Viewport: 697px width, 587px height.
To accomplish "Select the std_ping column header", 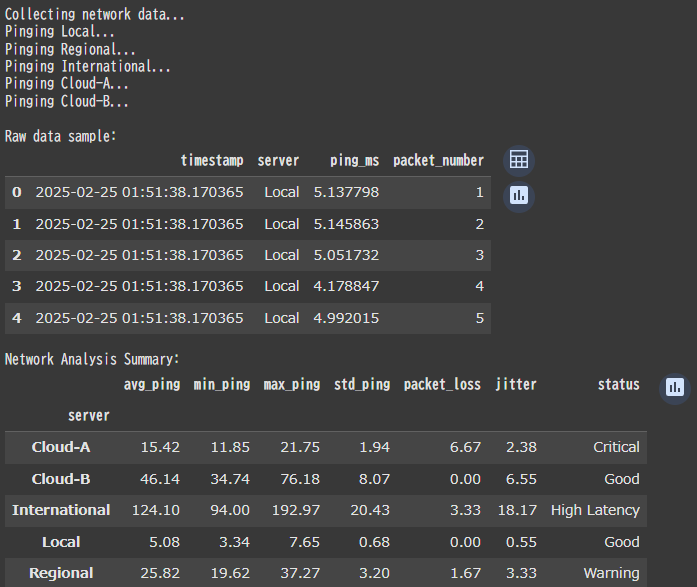I will click(362, 384).
